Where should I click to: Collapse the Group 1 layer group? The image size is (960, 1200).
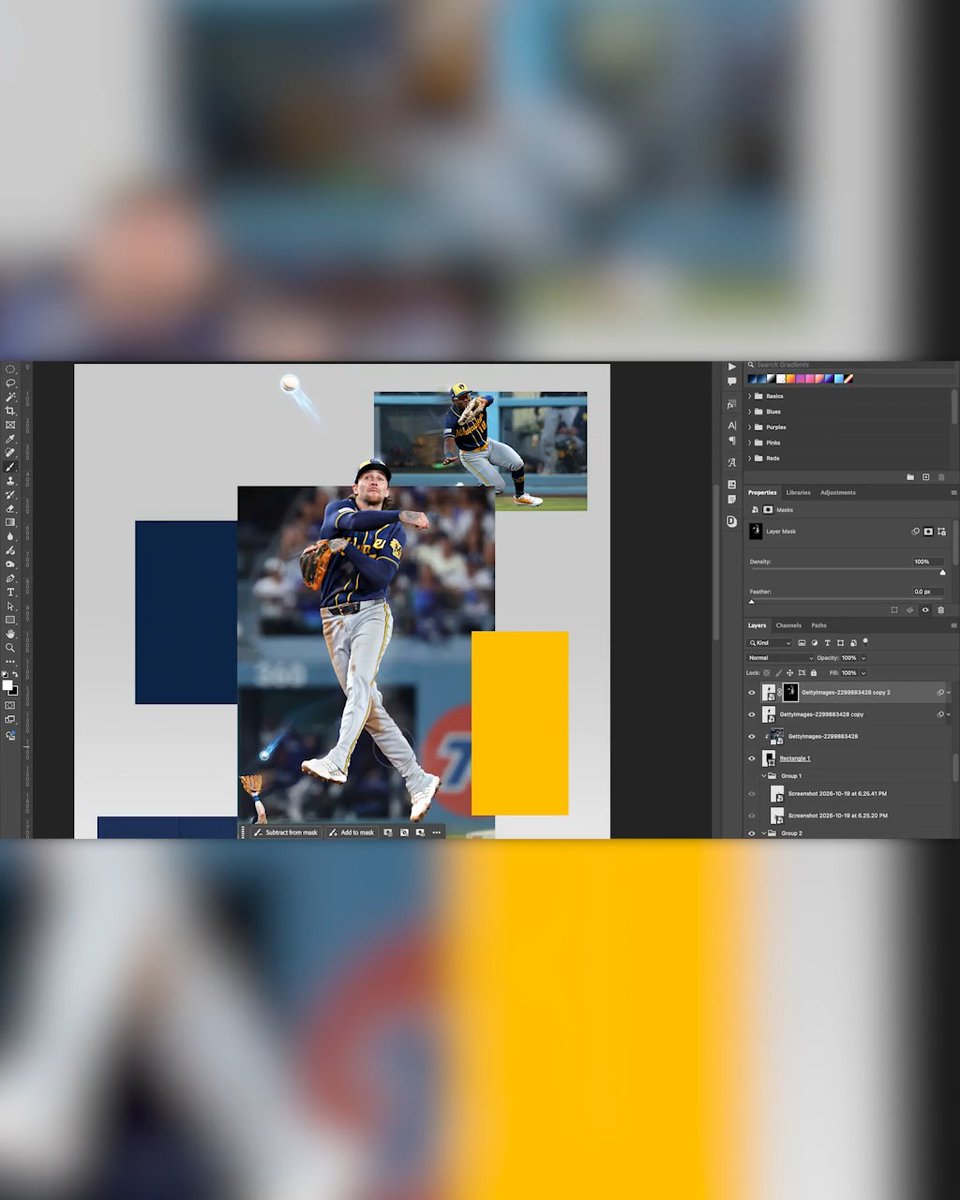tap(762, 775)
